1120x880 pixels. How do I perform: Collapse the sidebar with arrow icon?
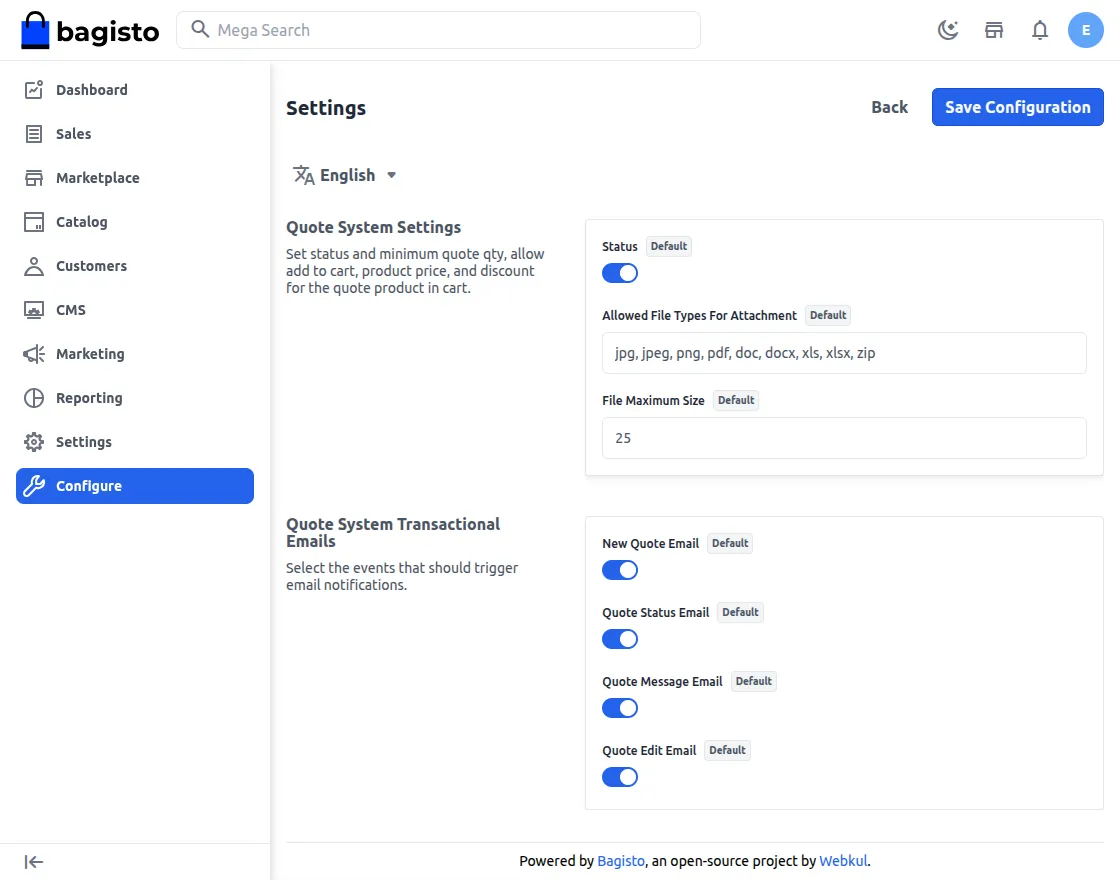(34, 862)
